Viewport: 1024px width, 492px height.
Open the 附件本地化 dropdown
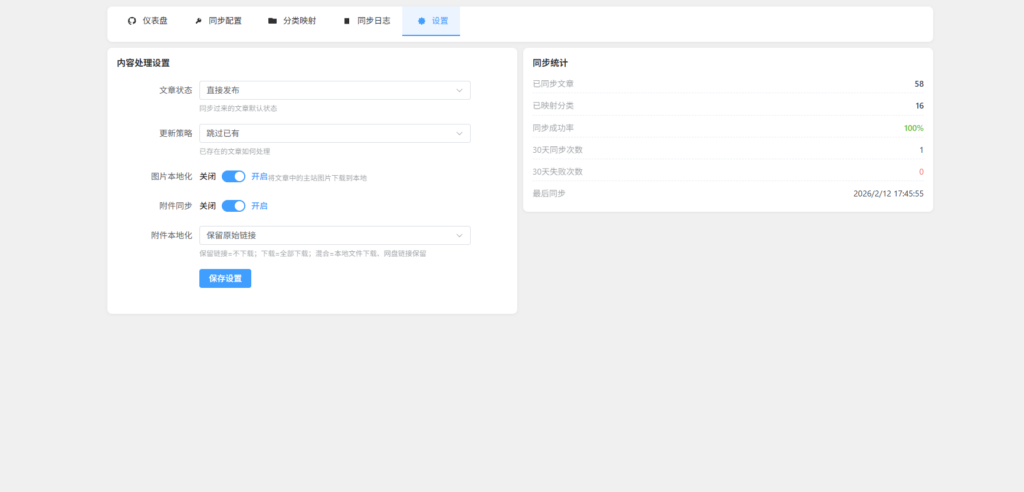point(334,236)
